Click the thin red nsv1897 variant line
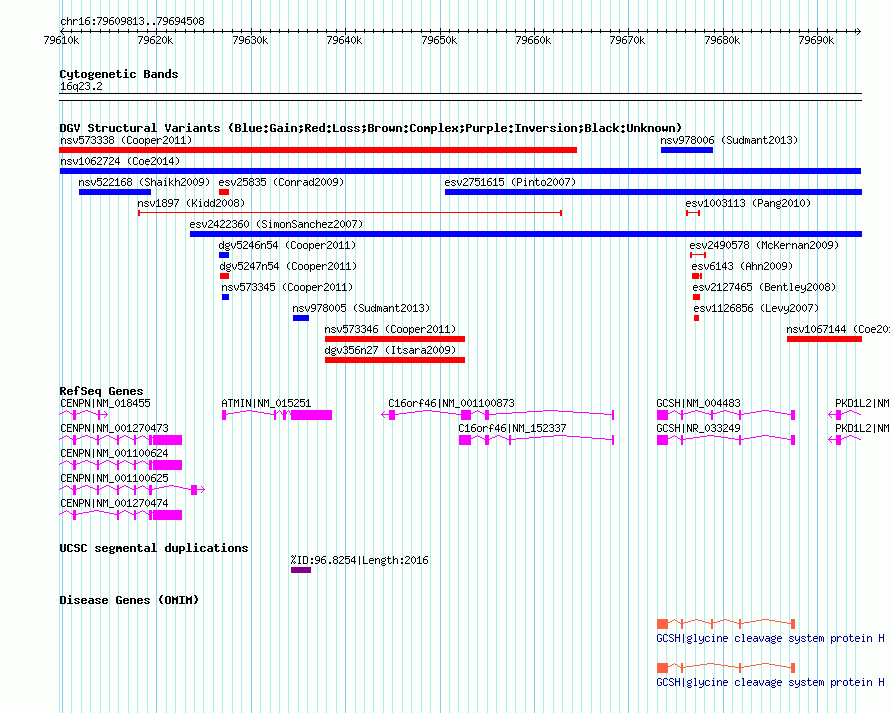This screenshot has height=713, width=890. coord(350,213)
